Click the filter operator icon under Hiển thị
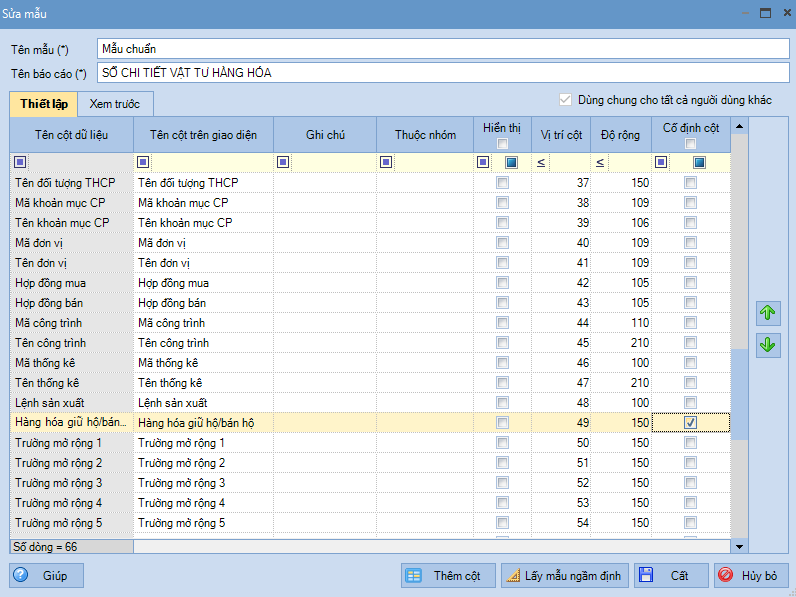The image size is (796, 597). tap(483, 162)
